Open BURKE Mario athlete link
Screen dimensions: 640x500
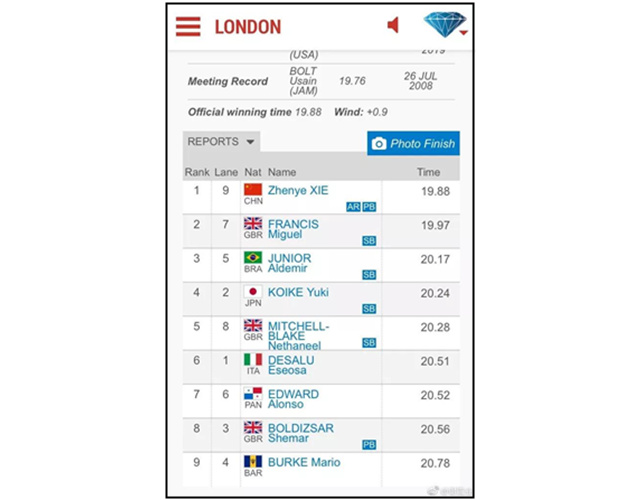click(x=304, y=462)
